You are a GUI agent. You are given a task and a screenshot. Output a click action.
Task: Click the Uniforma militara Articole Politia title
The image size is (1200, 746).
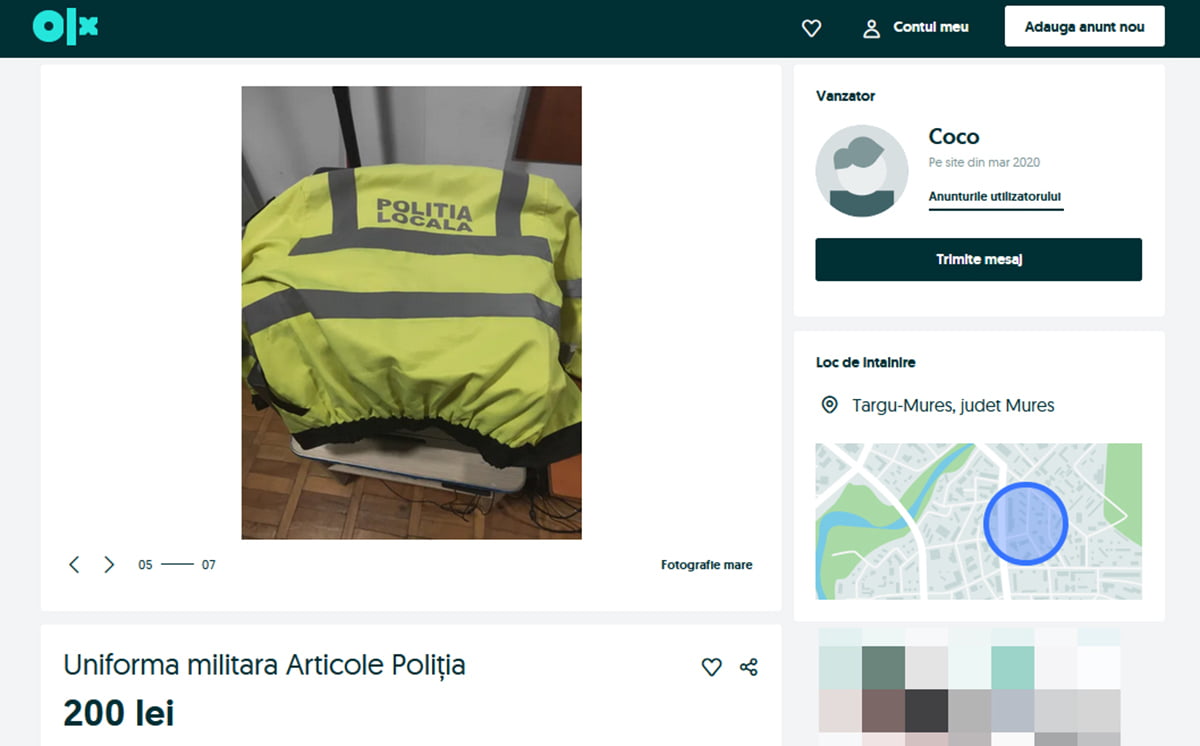[x=264, y=665]
